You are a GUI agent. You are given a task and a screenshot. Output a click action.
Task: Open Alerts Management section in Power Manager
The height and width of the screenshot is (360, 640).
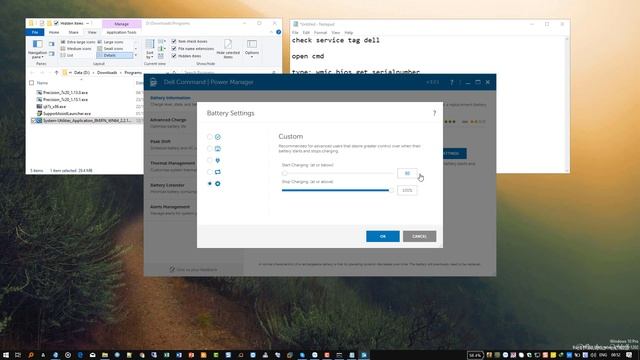pyautogui.click(x=170, y=209)
